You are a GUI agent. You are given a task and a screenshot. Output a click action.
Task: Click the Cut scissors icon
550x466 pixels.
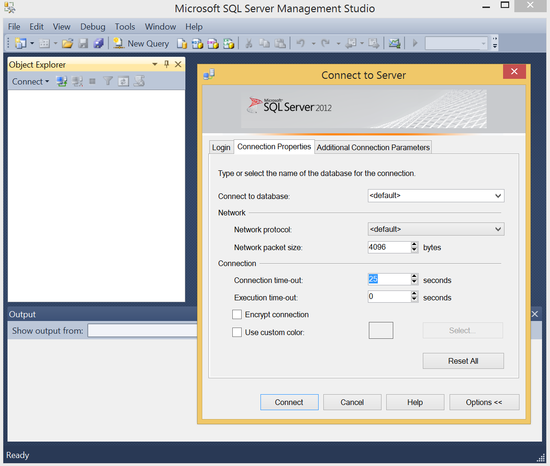point(249,43)
